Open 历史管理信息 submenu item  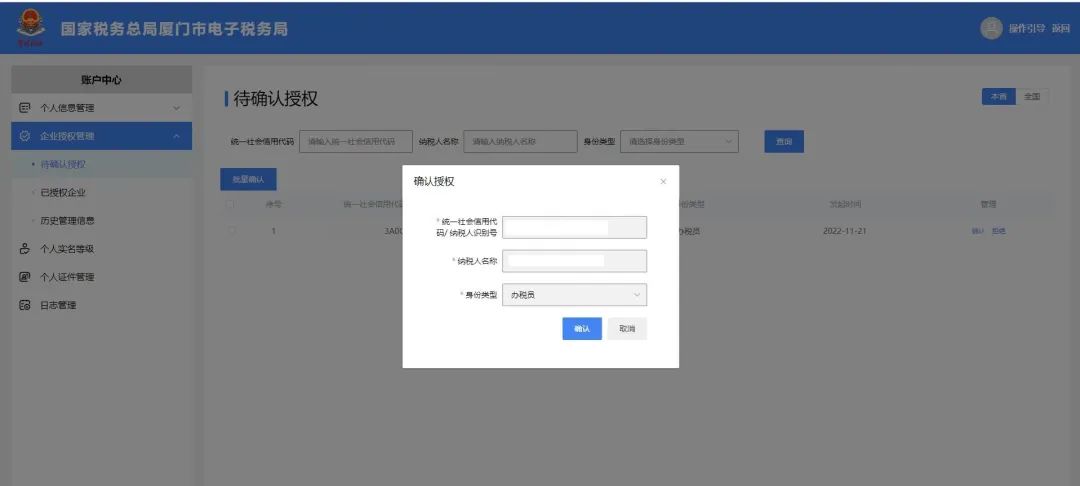coord(68,221)
